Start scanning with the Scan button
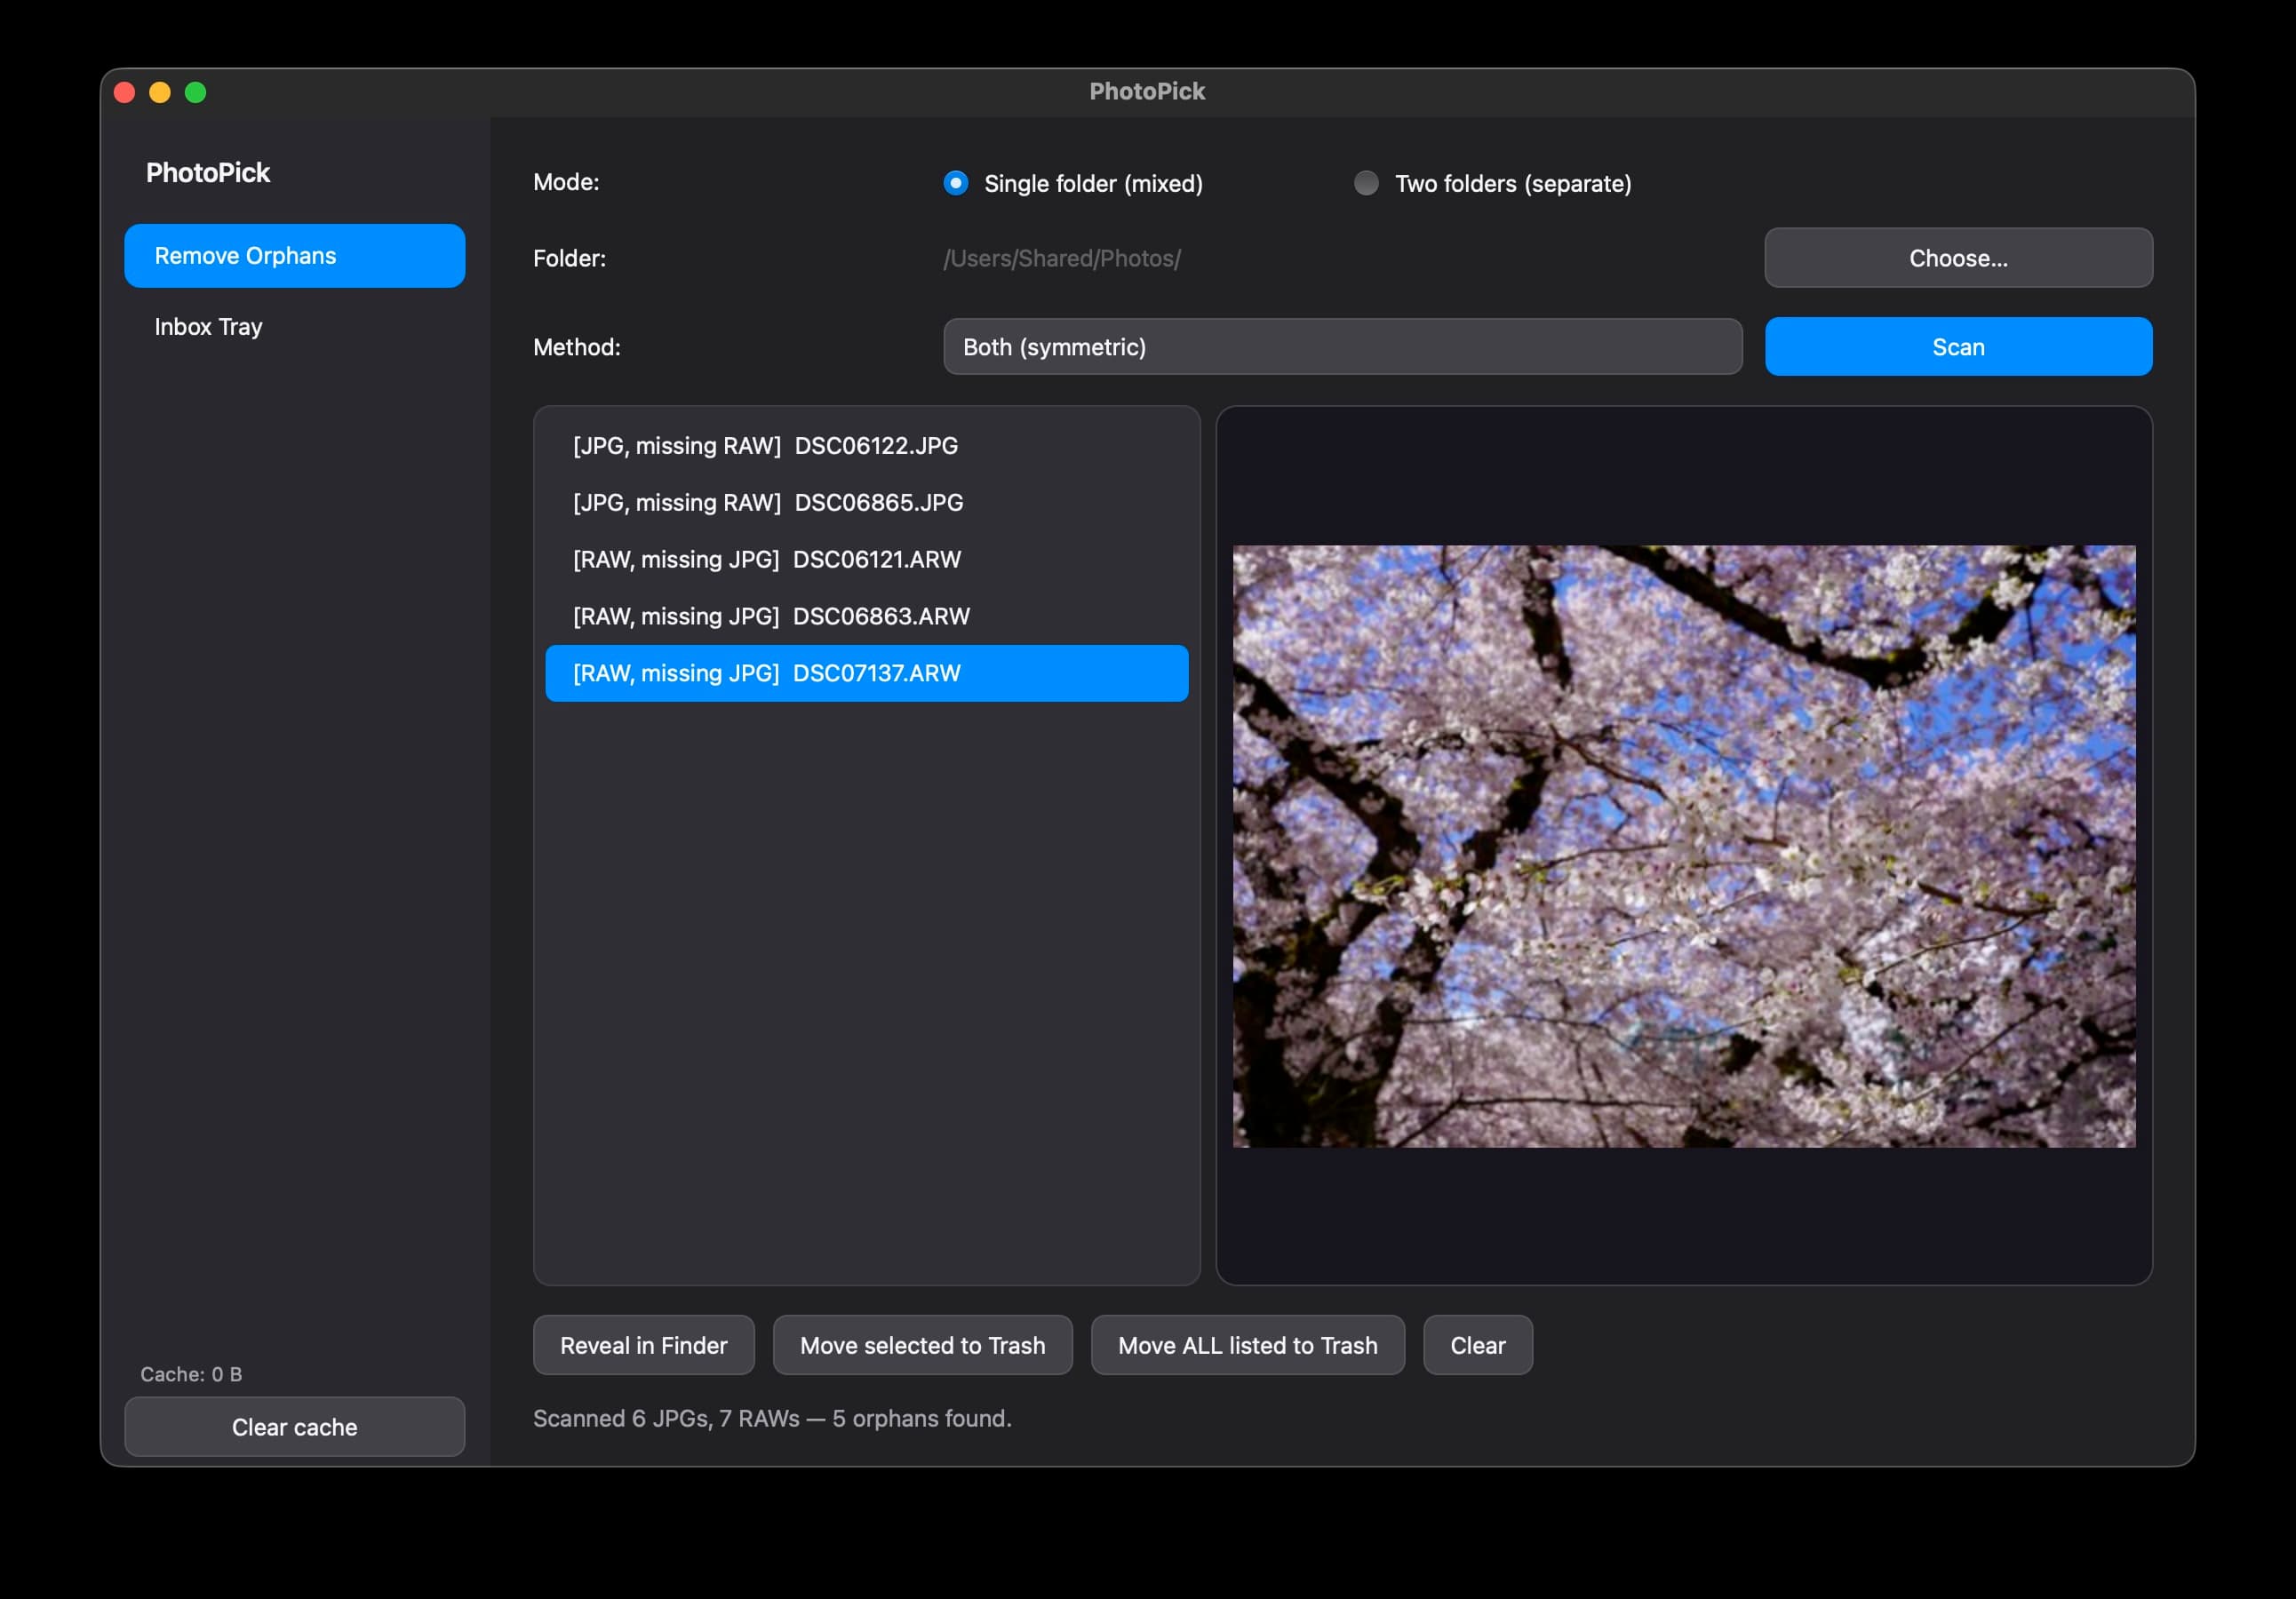 point(1957,346)
